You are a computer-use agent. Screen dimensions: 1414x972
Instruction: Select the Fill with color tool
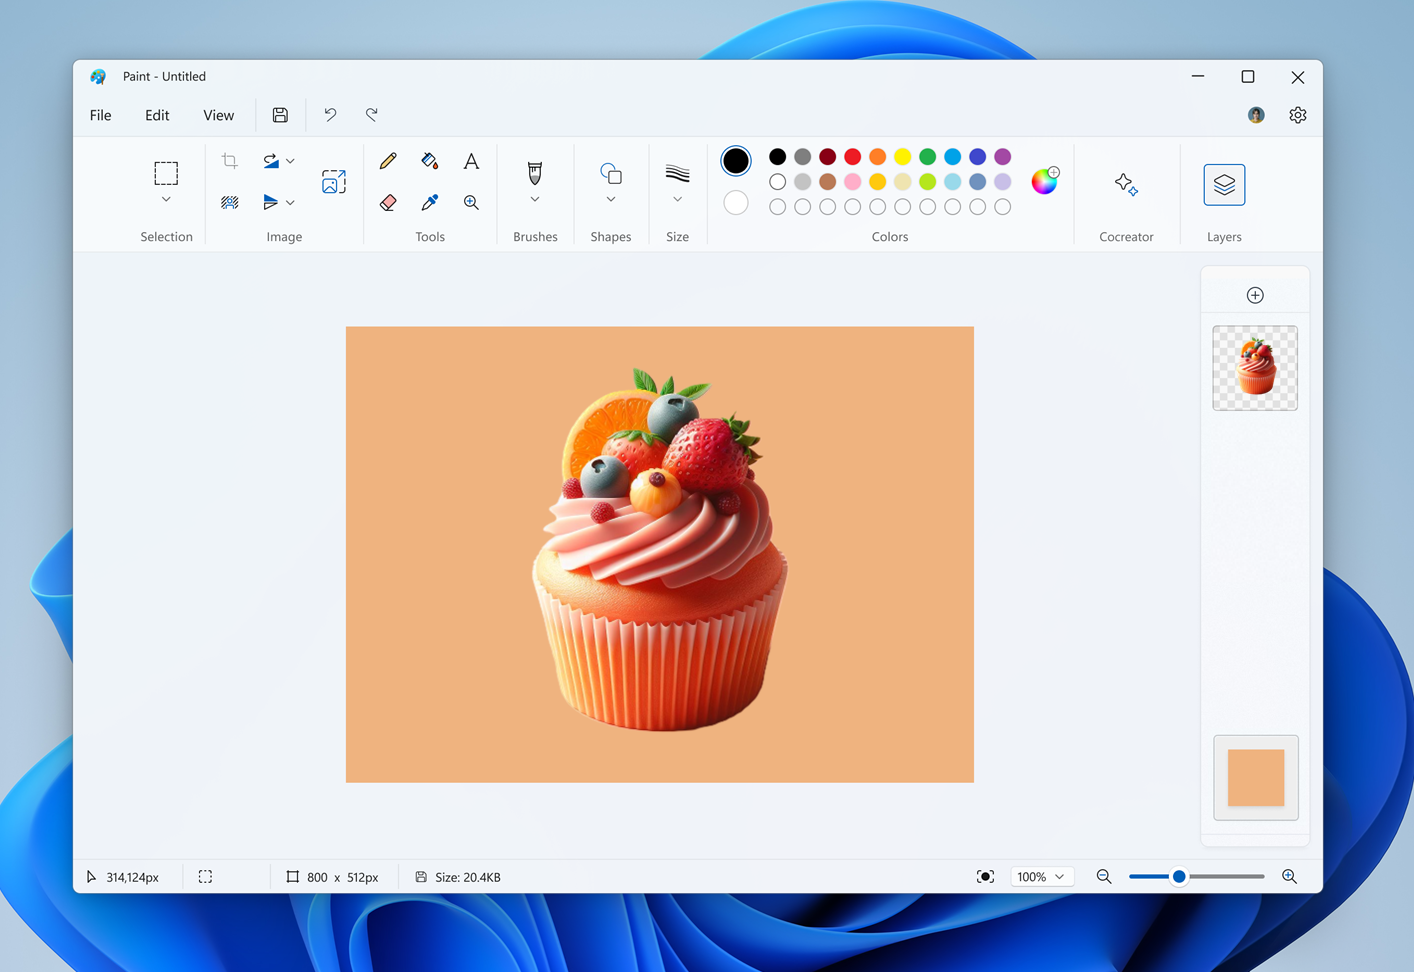pos(429,160)
